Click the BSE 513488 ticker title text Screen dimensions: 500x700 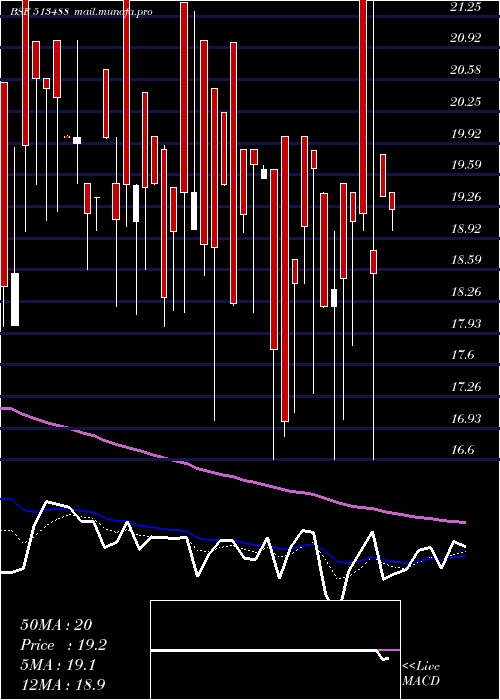(x=40, y=12)
